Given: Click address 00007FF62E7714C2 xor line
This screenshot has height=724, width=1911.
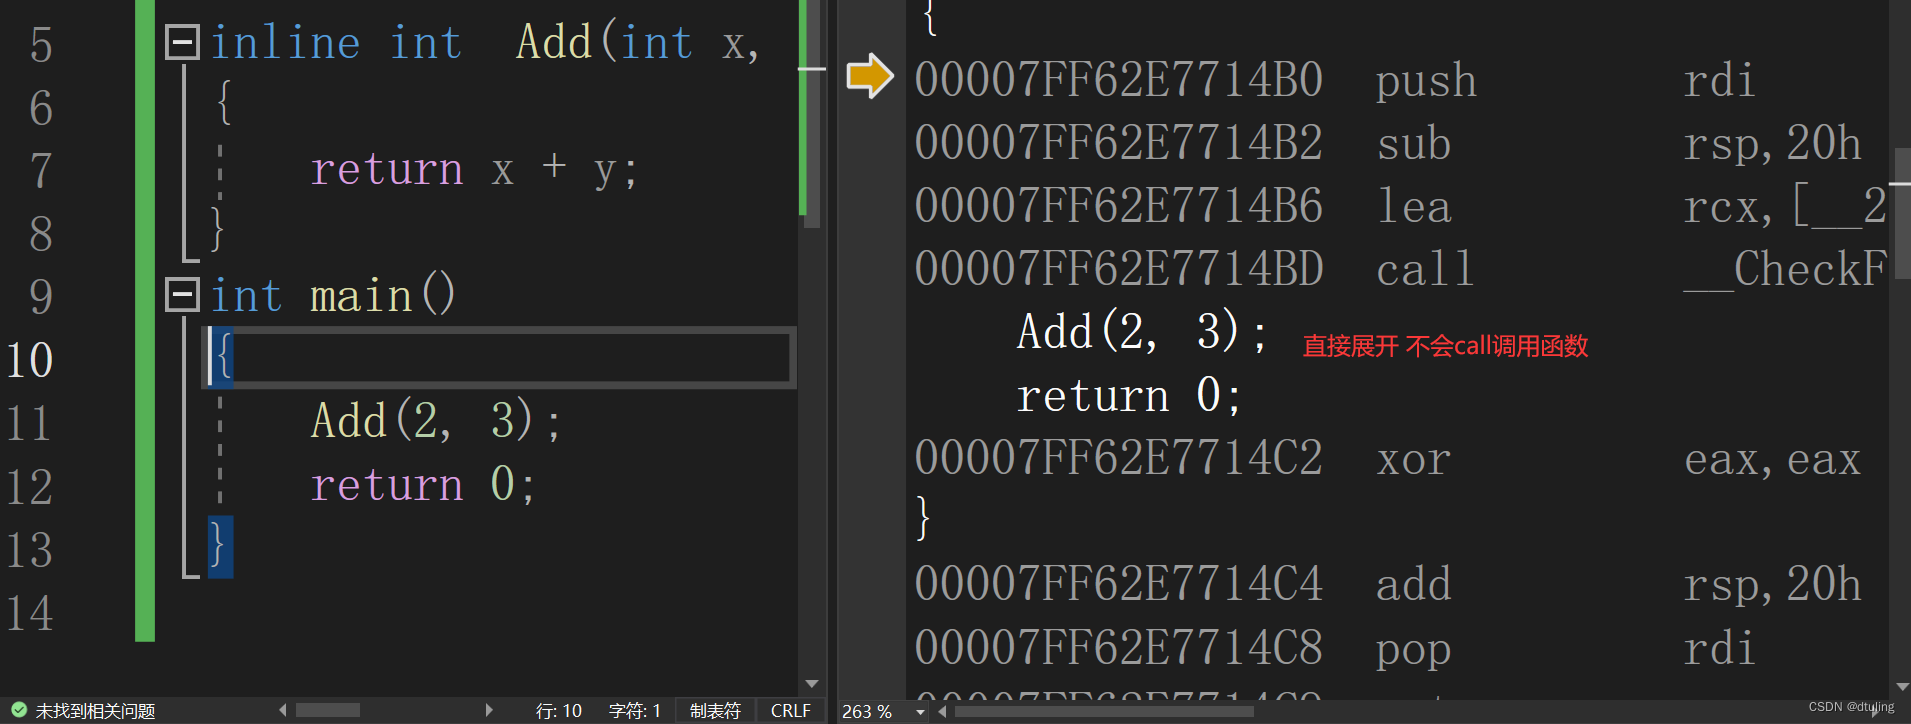Looking at the screenshot, I should [1387, 459].
